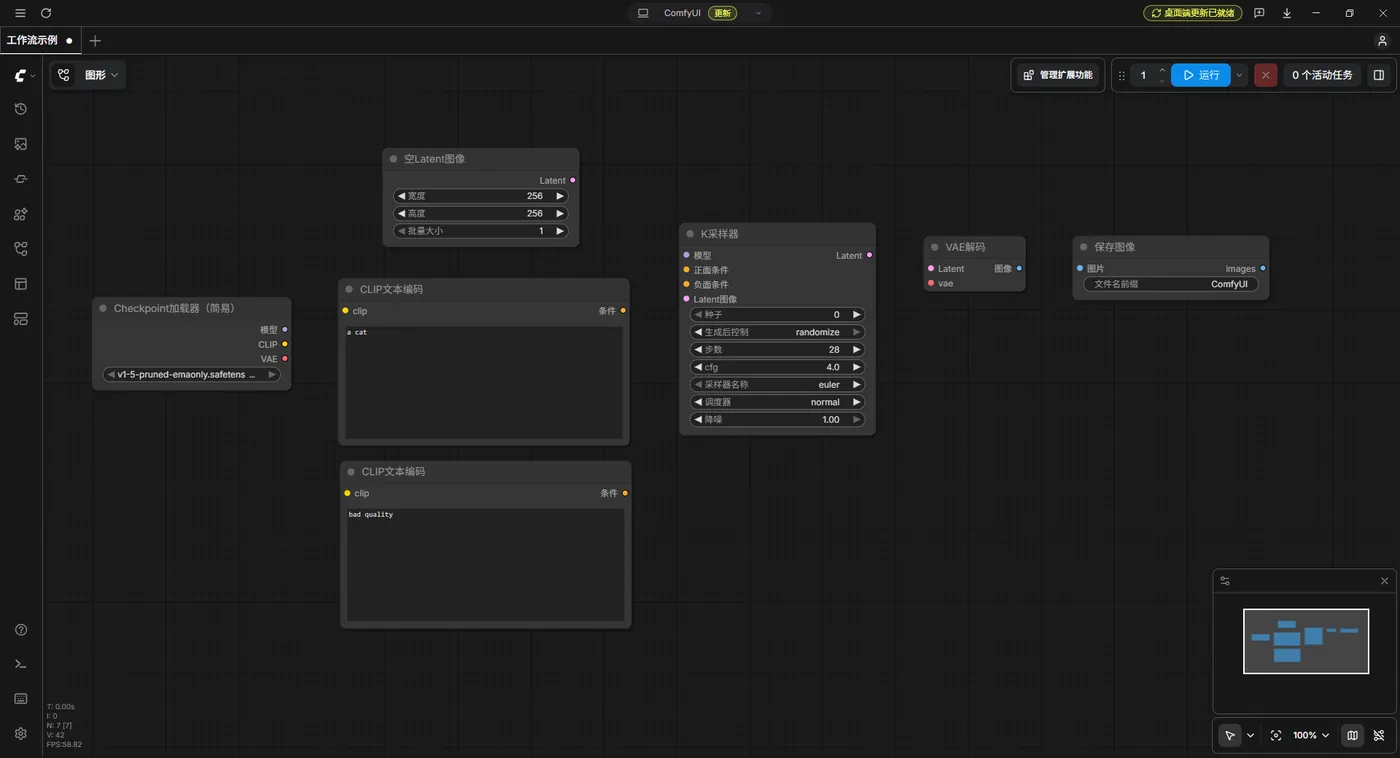This screenshot has width=1400, height=758.
Task: Open the 采样器名称 euler selector
Action: (x=778, y=384)
